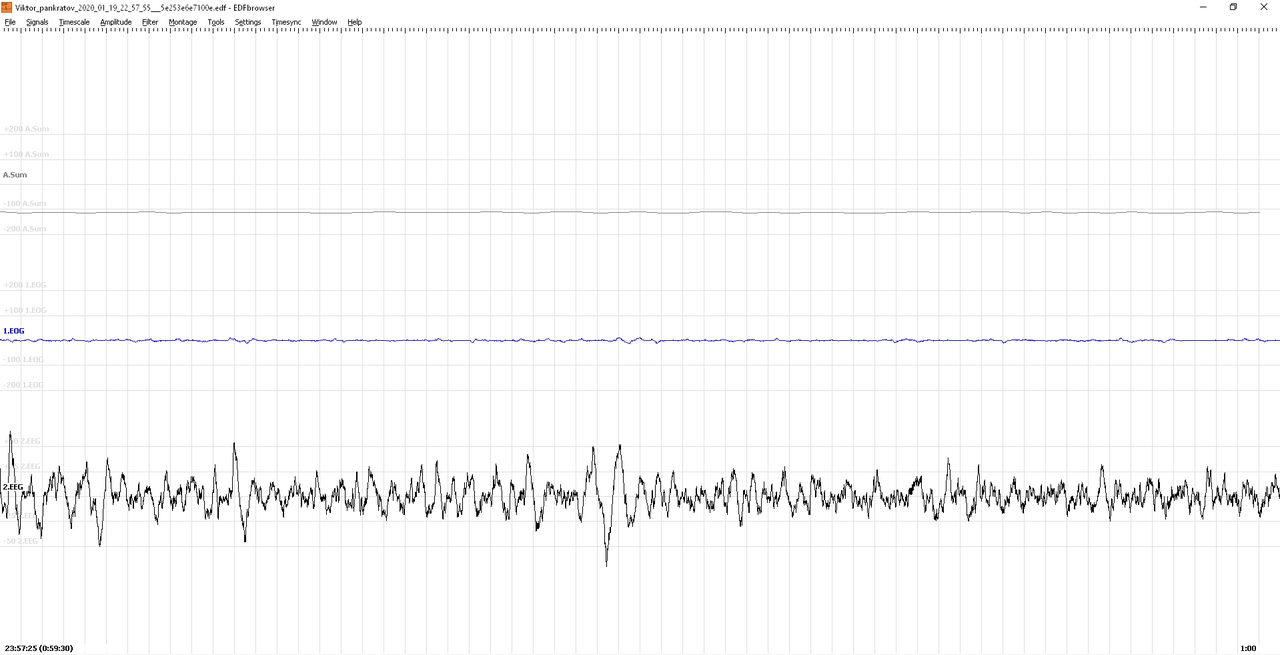Click the 1:00 page duration readout
Image resolution: width=1280 pixels, height=655 pixels.
(x=1248, y=648)
